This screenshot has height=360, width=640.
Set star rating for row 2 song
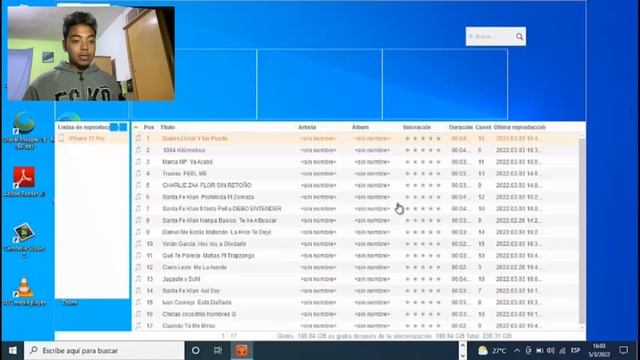[423, 150]
